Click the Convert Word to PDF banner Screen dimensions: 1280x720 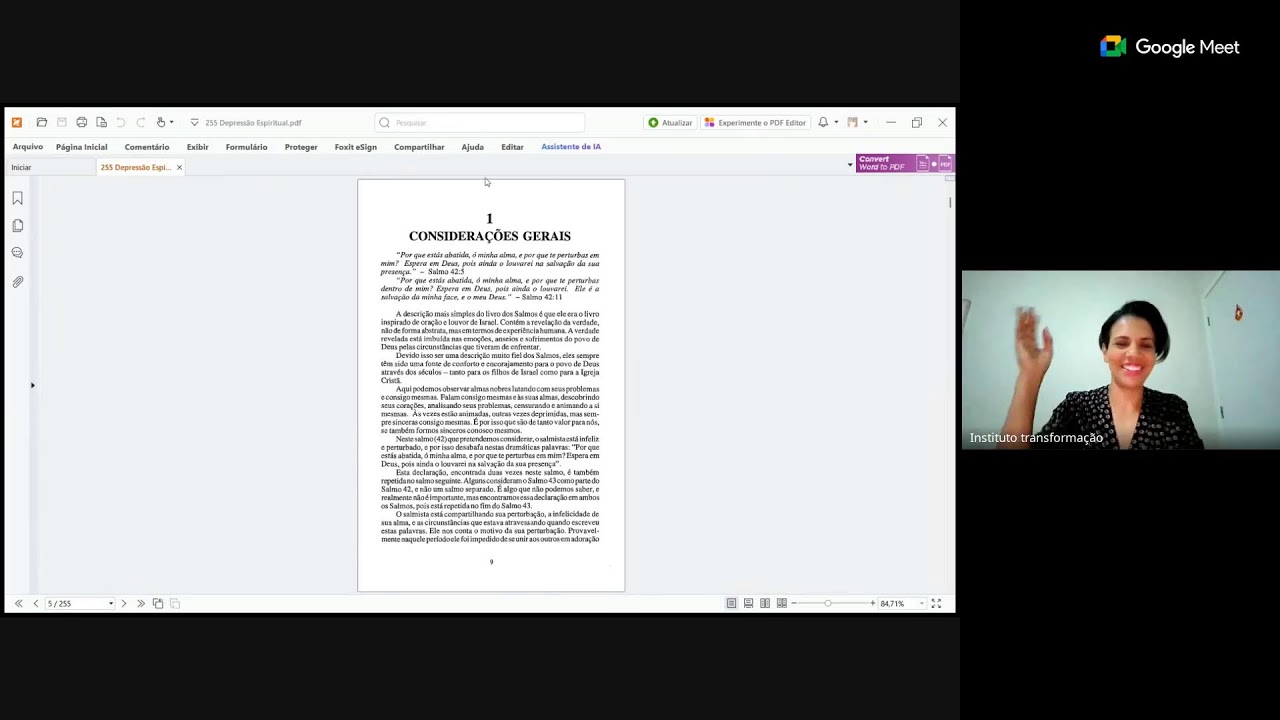(905, 163)
